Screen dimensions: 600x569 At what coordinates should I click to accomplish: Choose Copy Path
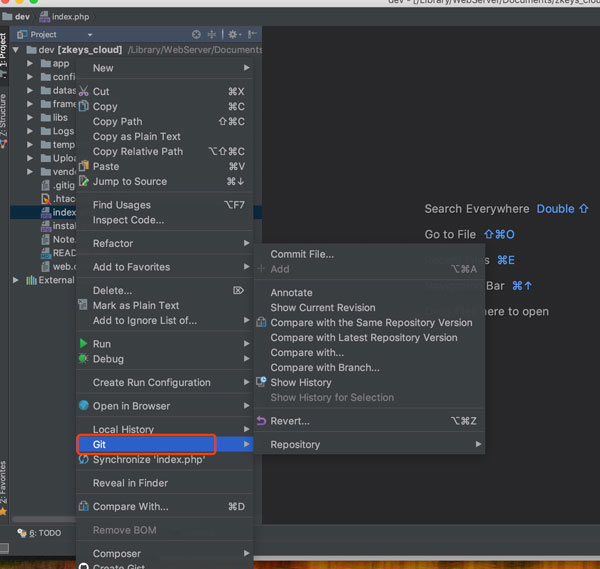pyautogui.click(x=165, y=121)
